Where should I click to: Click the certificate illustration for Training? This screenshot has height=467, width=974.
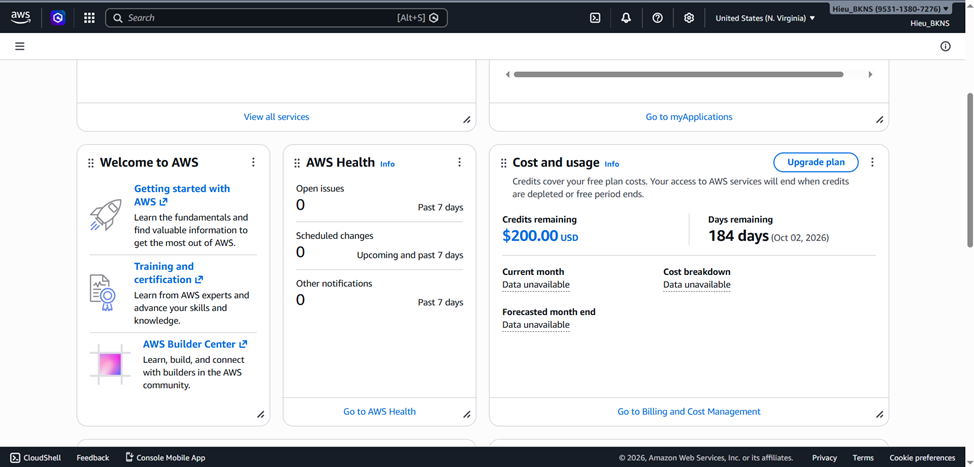click(103, 292)
